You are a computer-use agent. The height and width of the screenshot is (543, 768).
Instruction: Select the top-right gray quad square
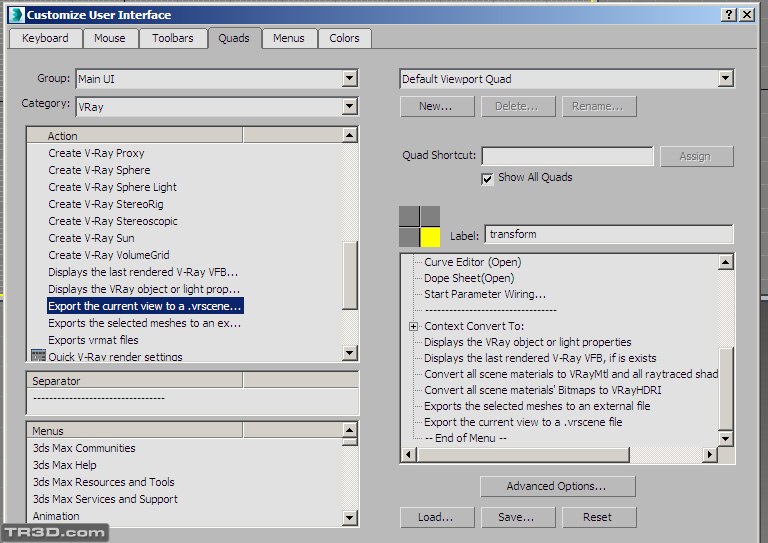[x=430, y=216]
